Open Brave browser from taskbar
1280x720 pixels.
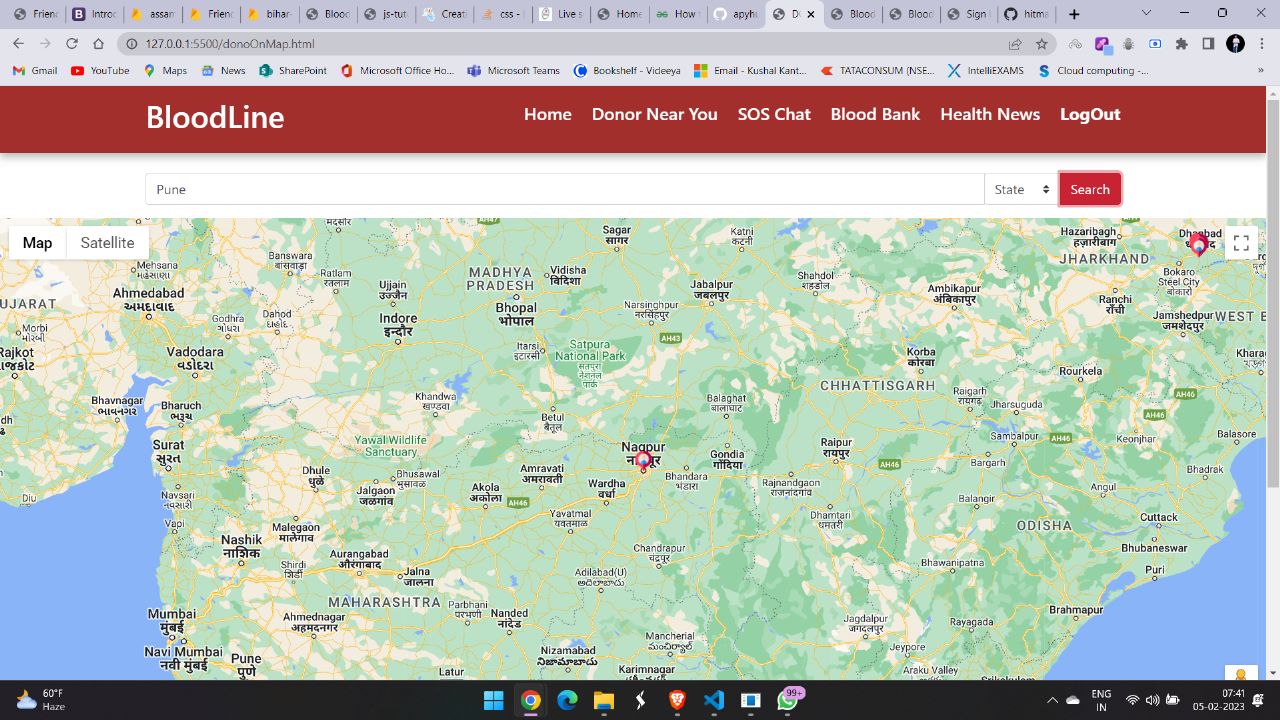(x=677, y=700)
